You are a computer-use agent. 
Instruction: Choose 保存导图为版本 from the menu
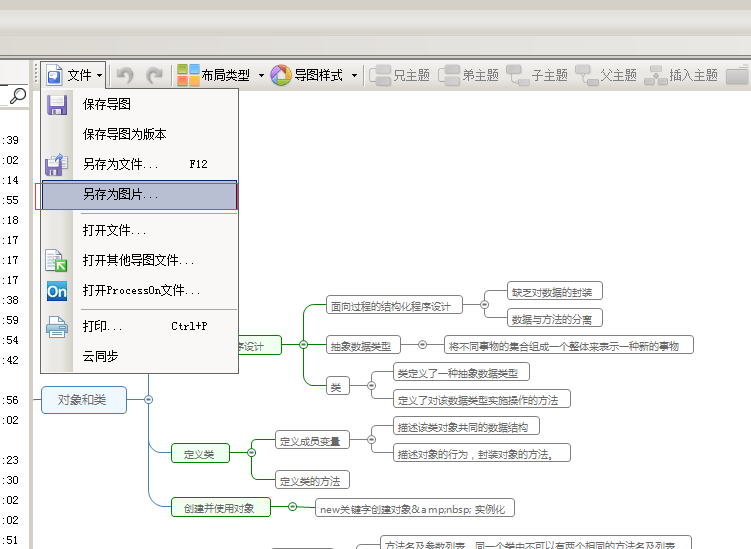pyautogui.click(x=124, y=134)
